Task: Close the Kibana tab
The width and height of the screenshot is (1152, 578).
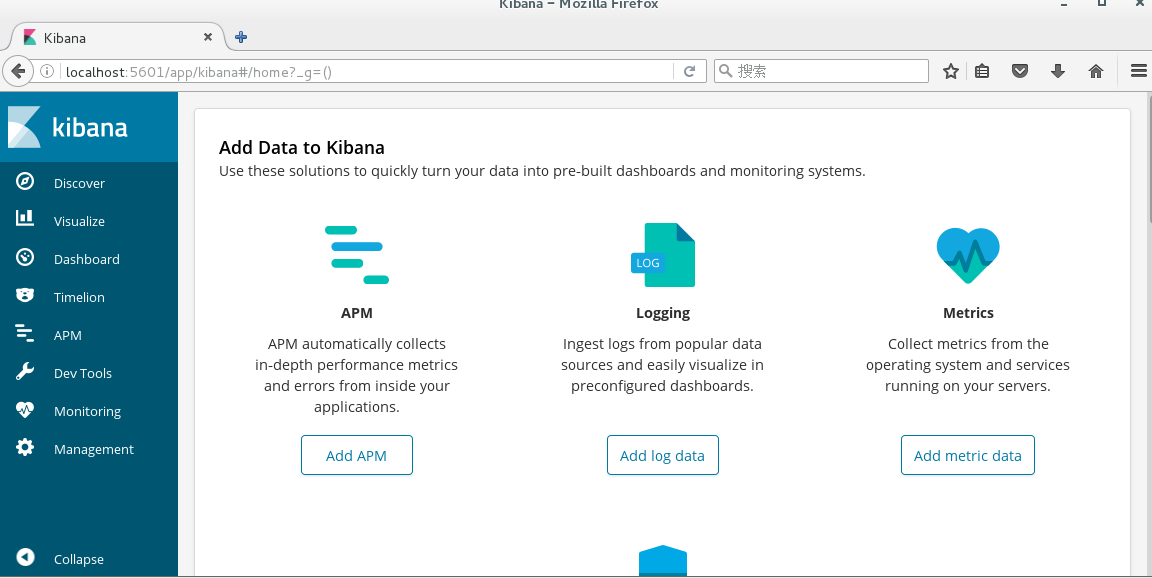Action: click(x=208, y=37)
